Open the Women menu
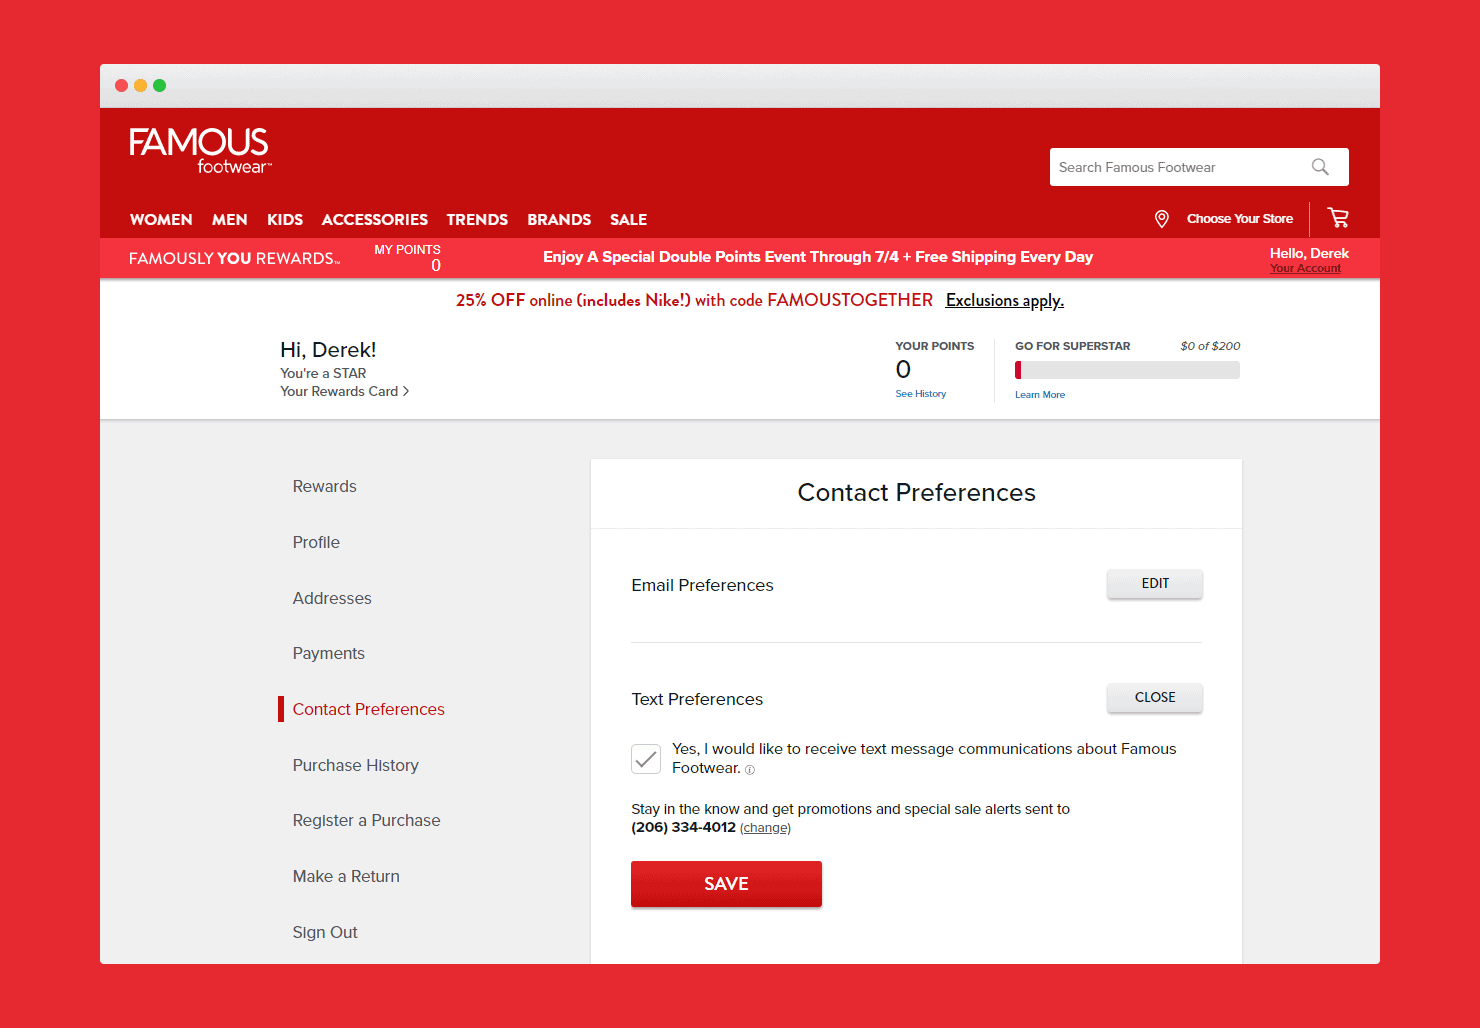Screen dimensions: 1480x1028 [161, 220]
